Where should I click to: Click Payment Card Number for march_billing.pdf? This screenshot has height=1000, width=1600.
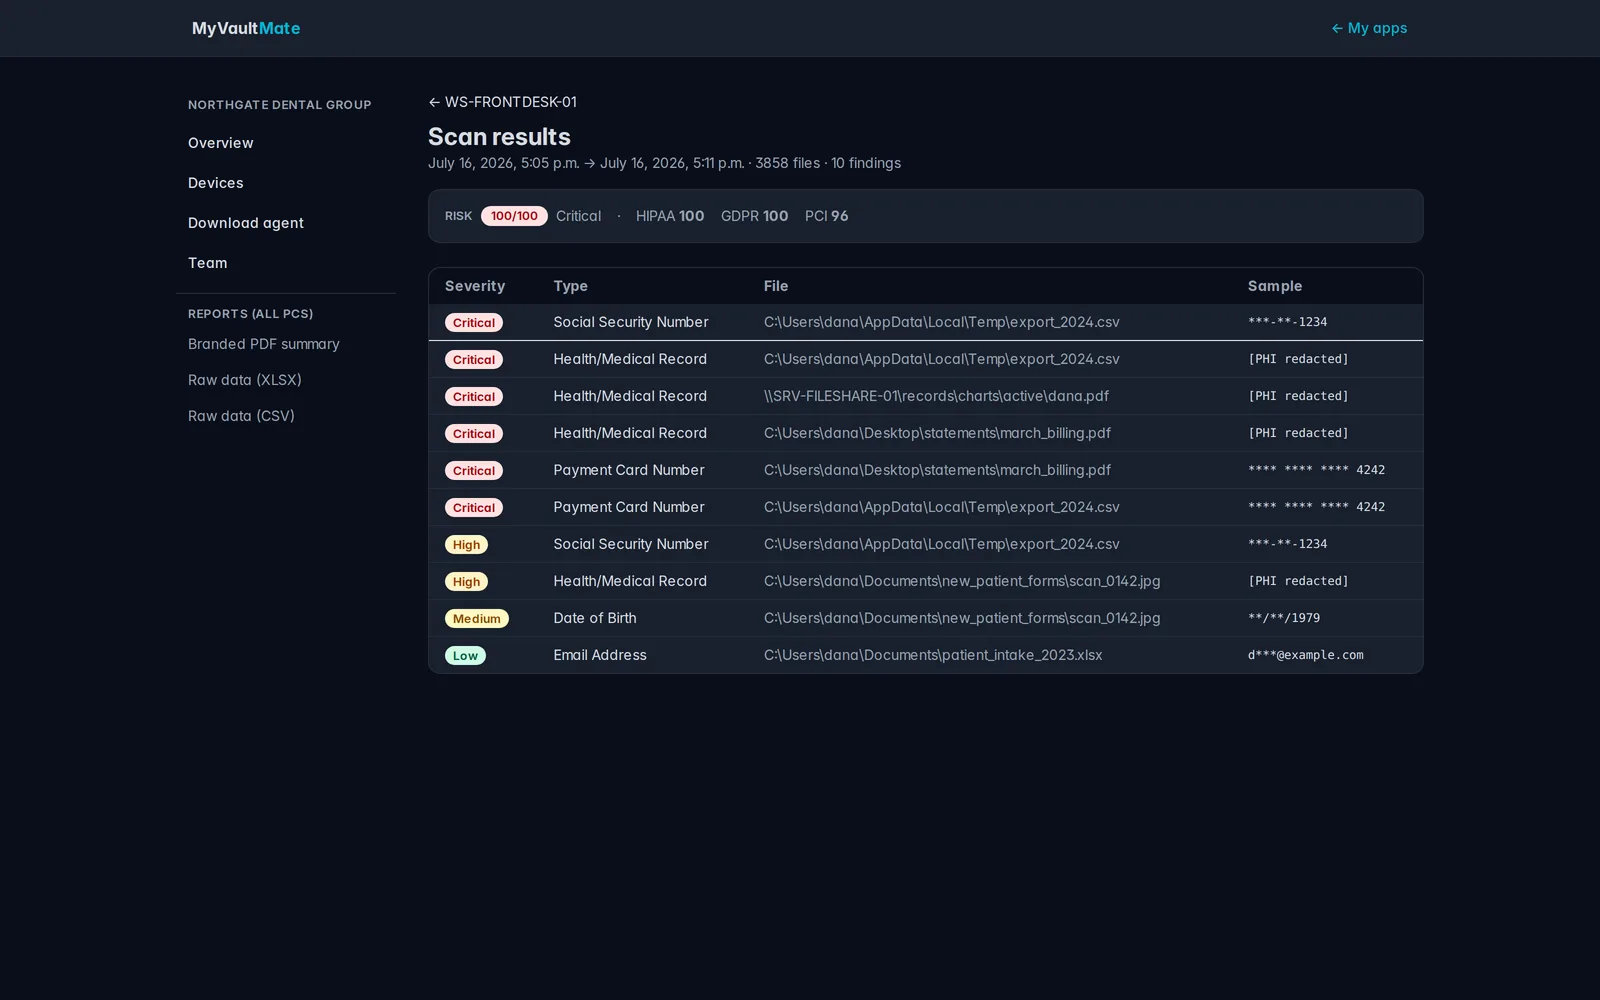coord(629,470)
